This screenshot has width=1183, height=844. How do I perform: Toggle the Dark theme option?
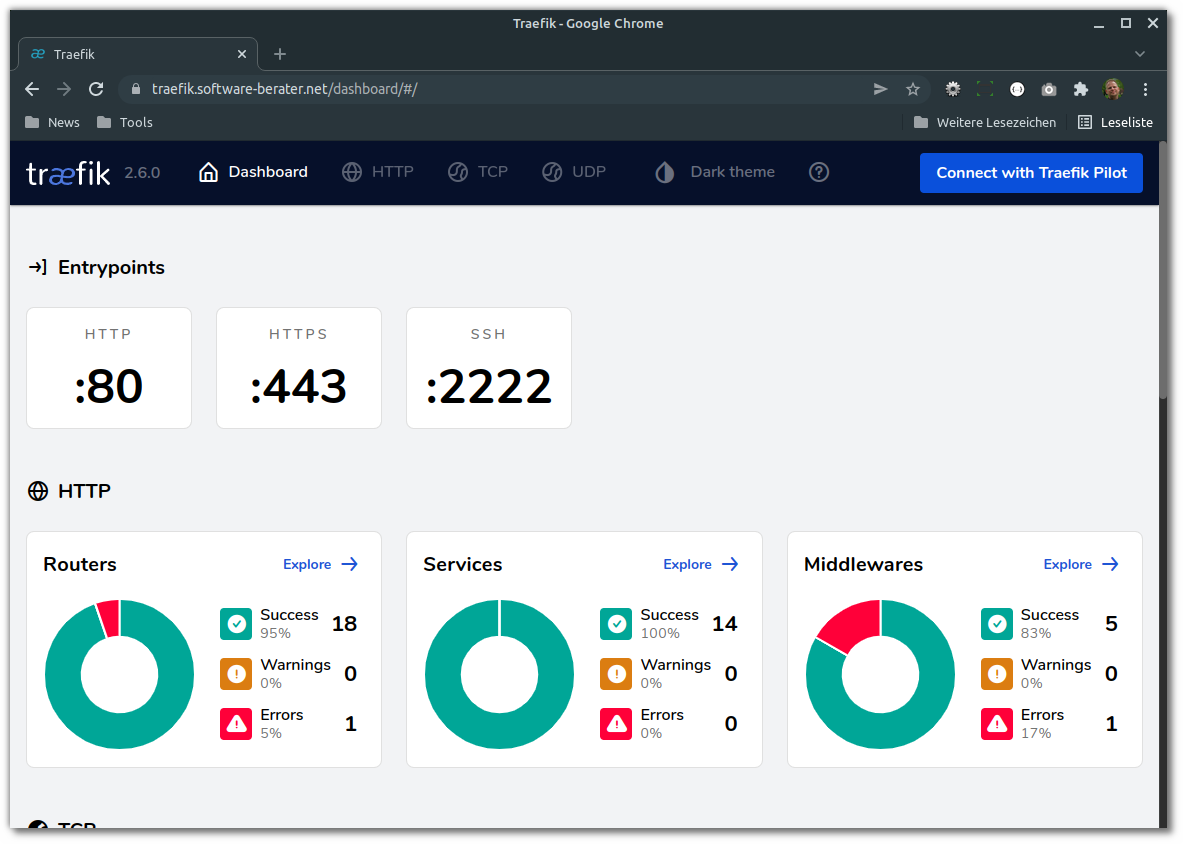tap(714, 172)
